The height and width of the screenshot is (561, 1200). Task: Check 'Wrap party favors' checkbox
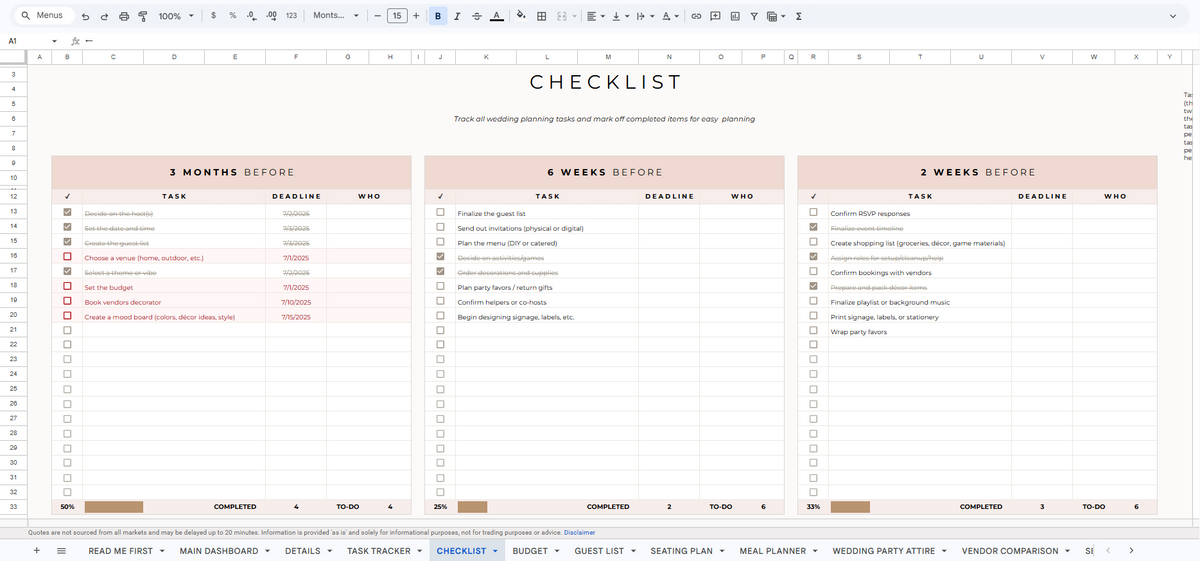pos(813,331)
